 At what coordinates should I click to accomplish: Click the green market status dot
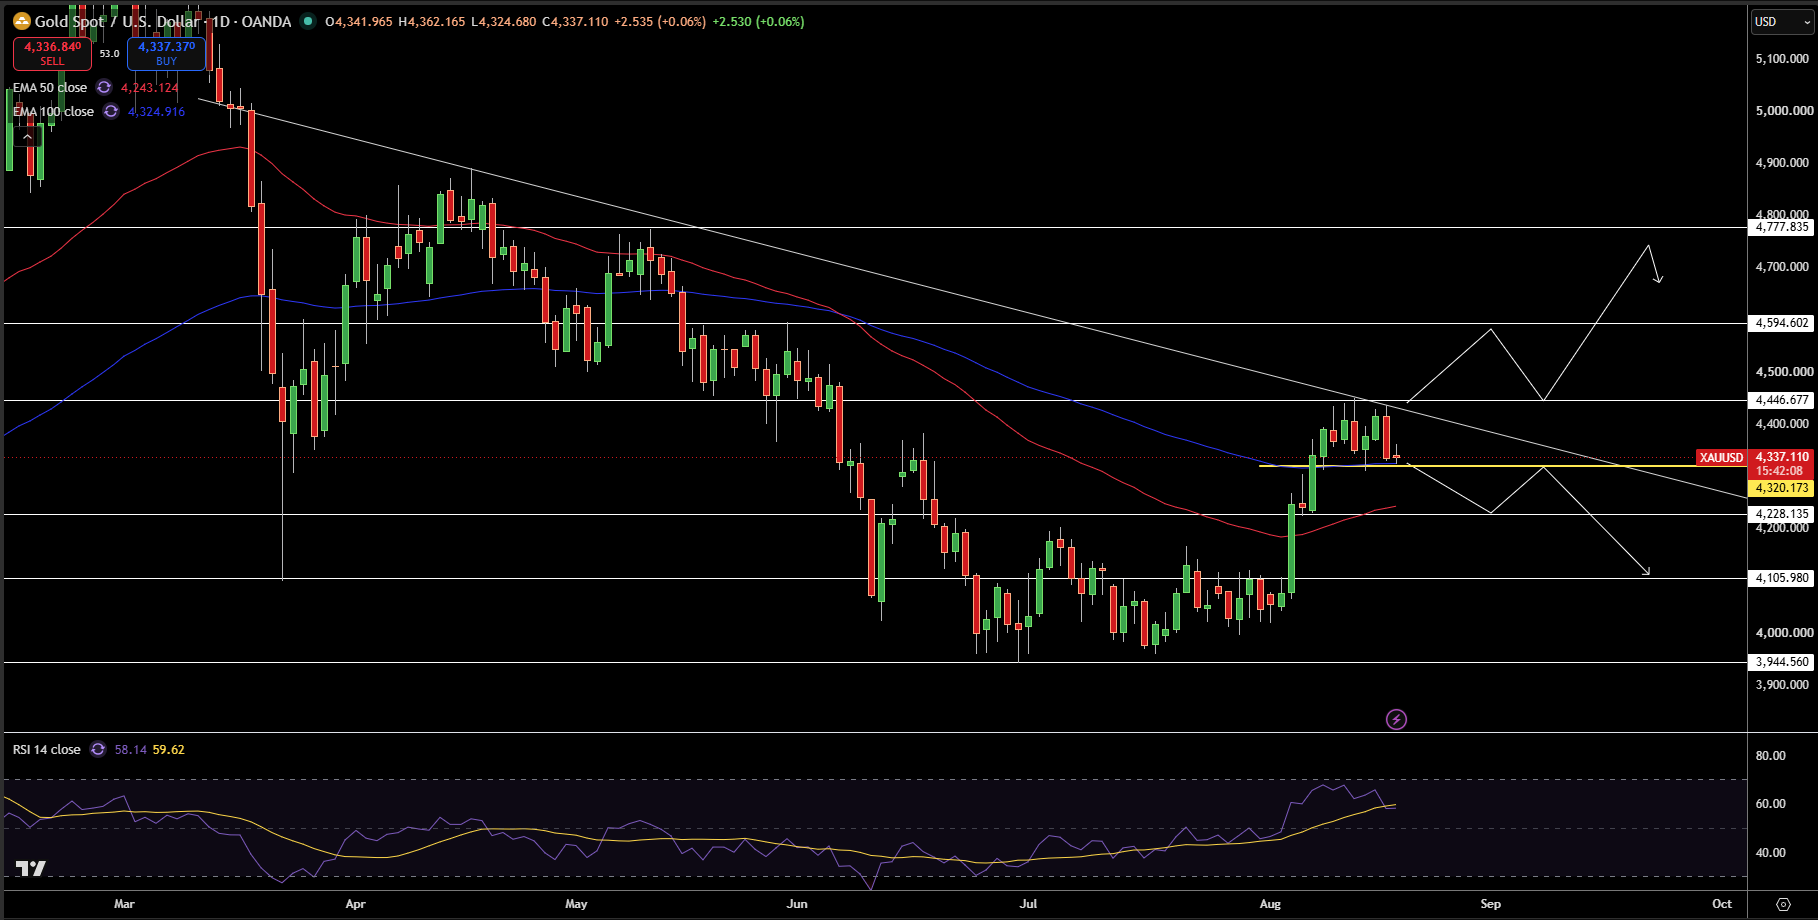[307, 21]
